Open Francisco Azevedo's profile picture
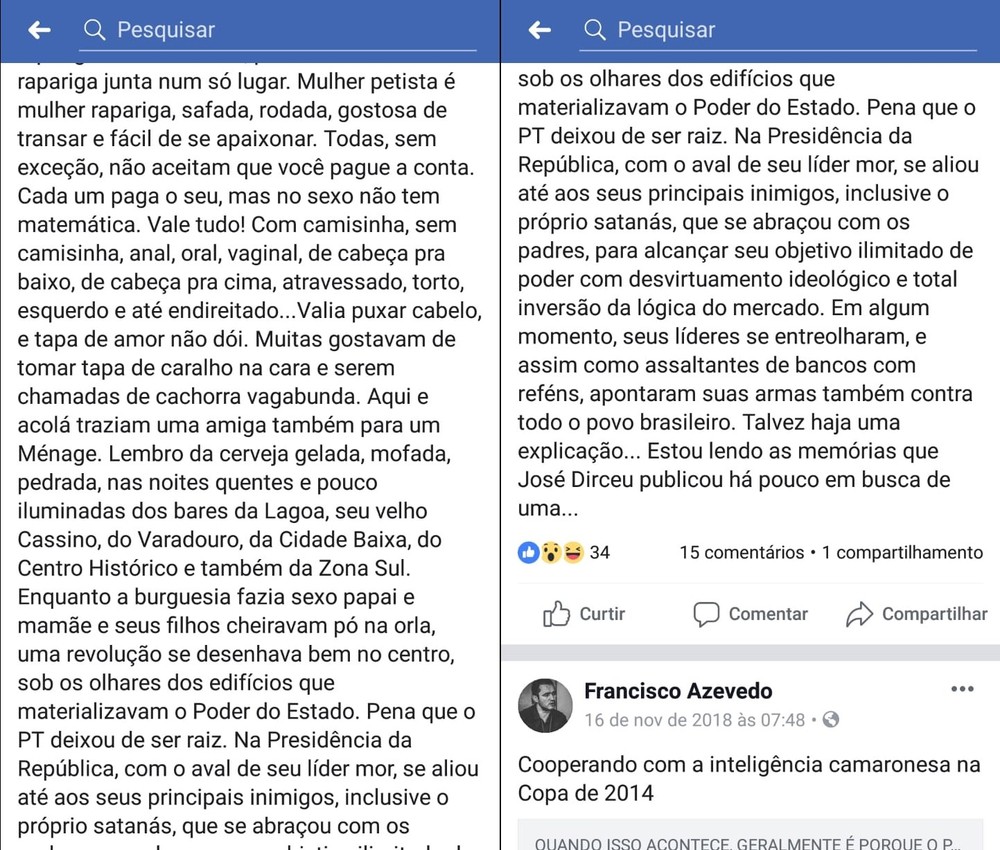 tap(545, 704)
